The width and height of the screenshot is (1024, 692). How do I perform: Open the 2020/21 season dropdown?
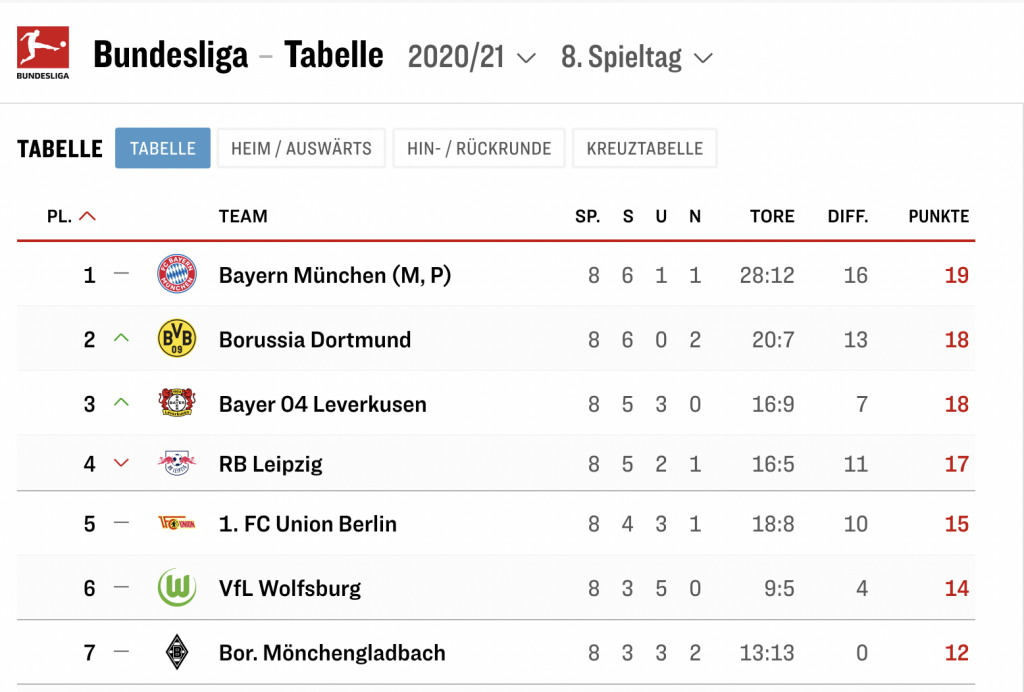tap(472, 57)
